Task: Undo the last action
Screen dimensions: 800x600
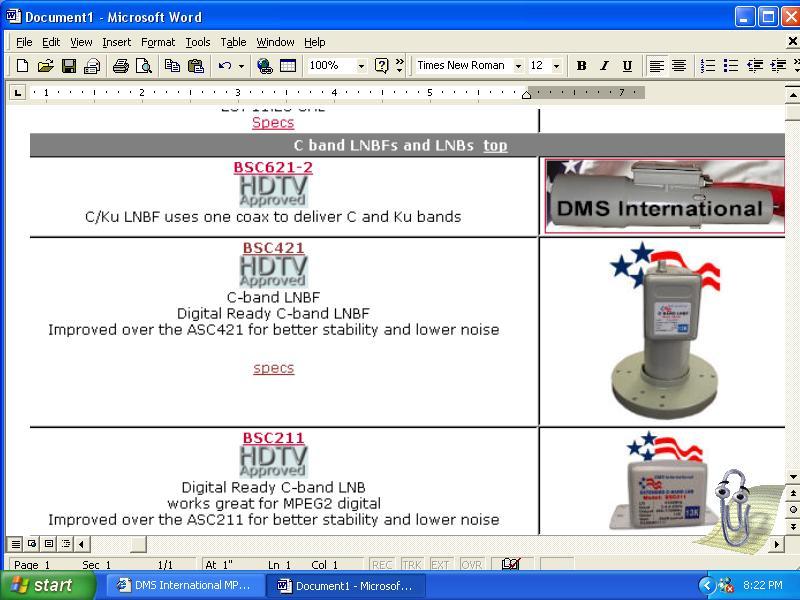Action: coord(224,66)
